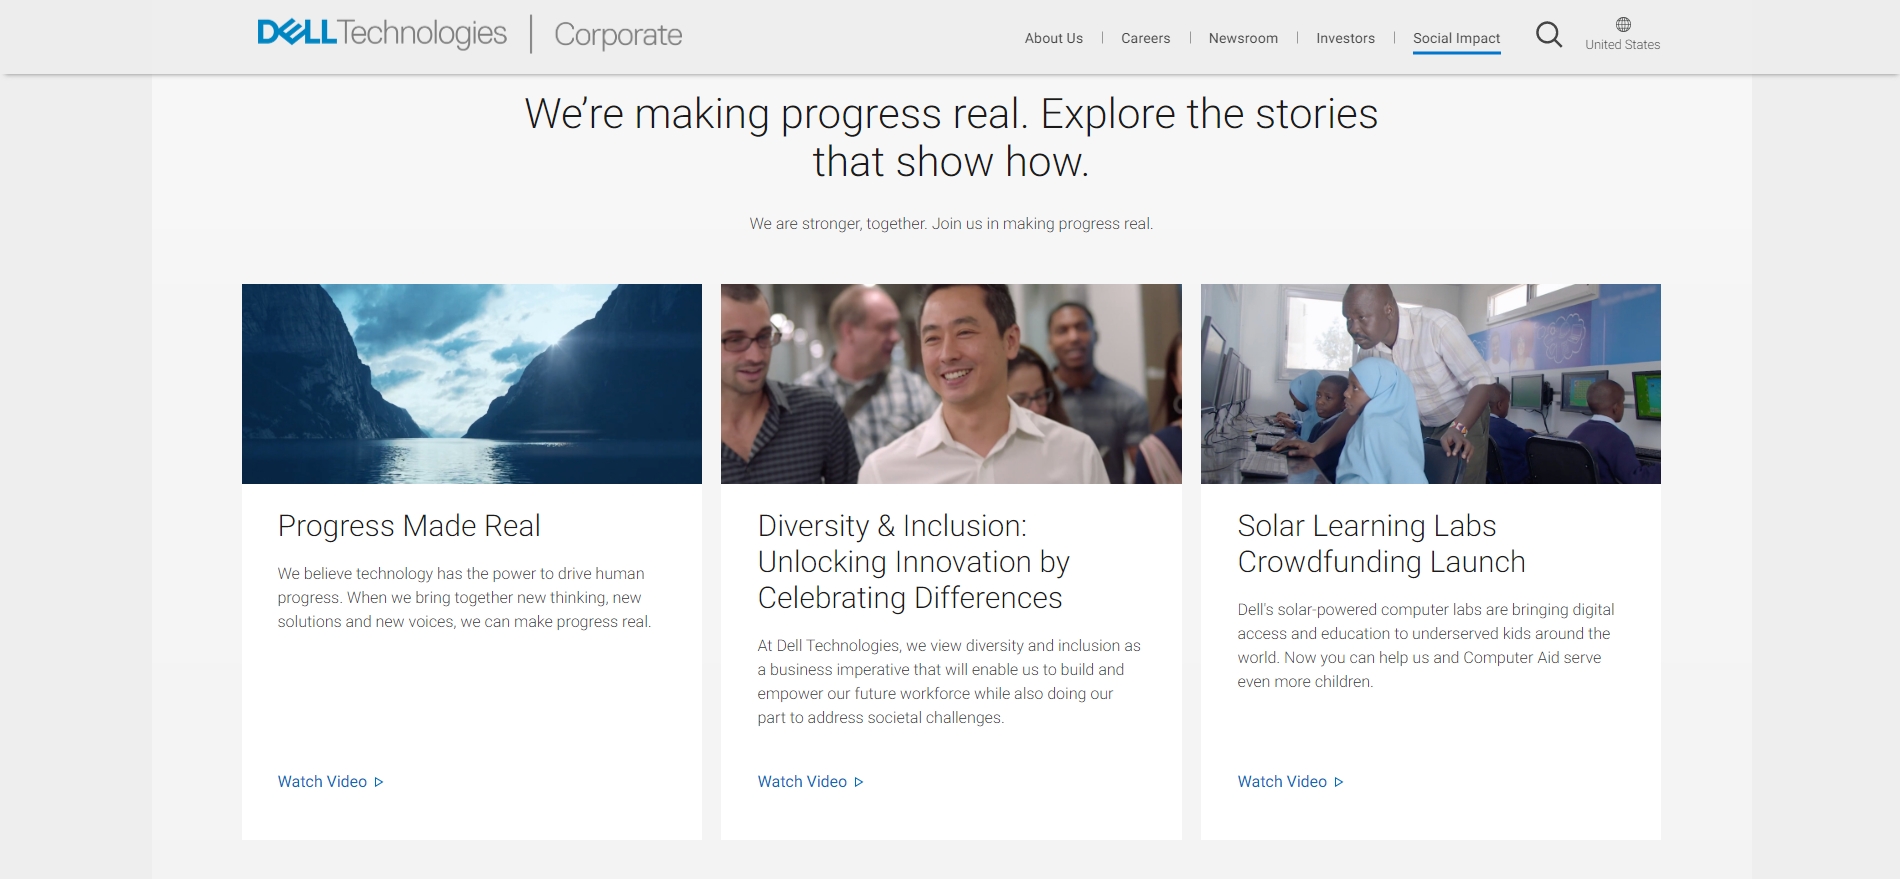The width and height of the screenshot is (1900, 879).
Task: Open the About Us menu
Action: pos(1053,38)
